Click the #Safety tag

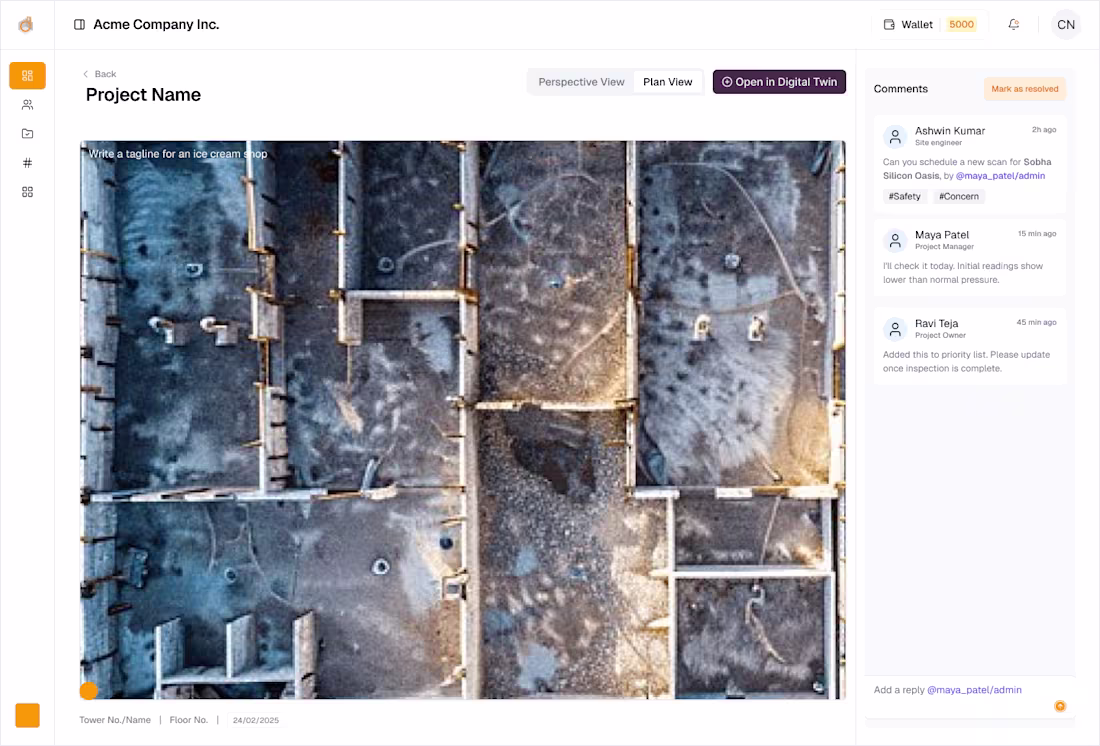pos(904,197)
